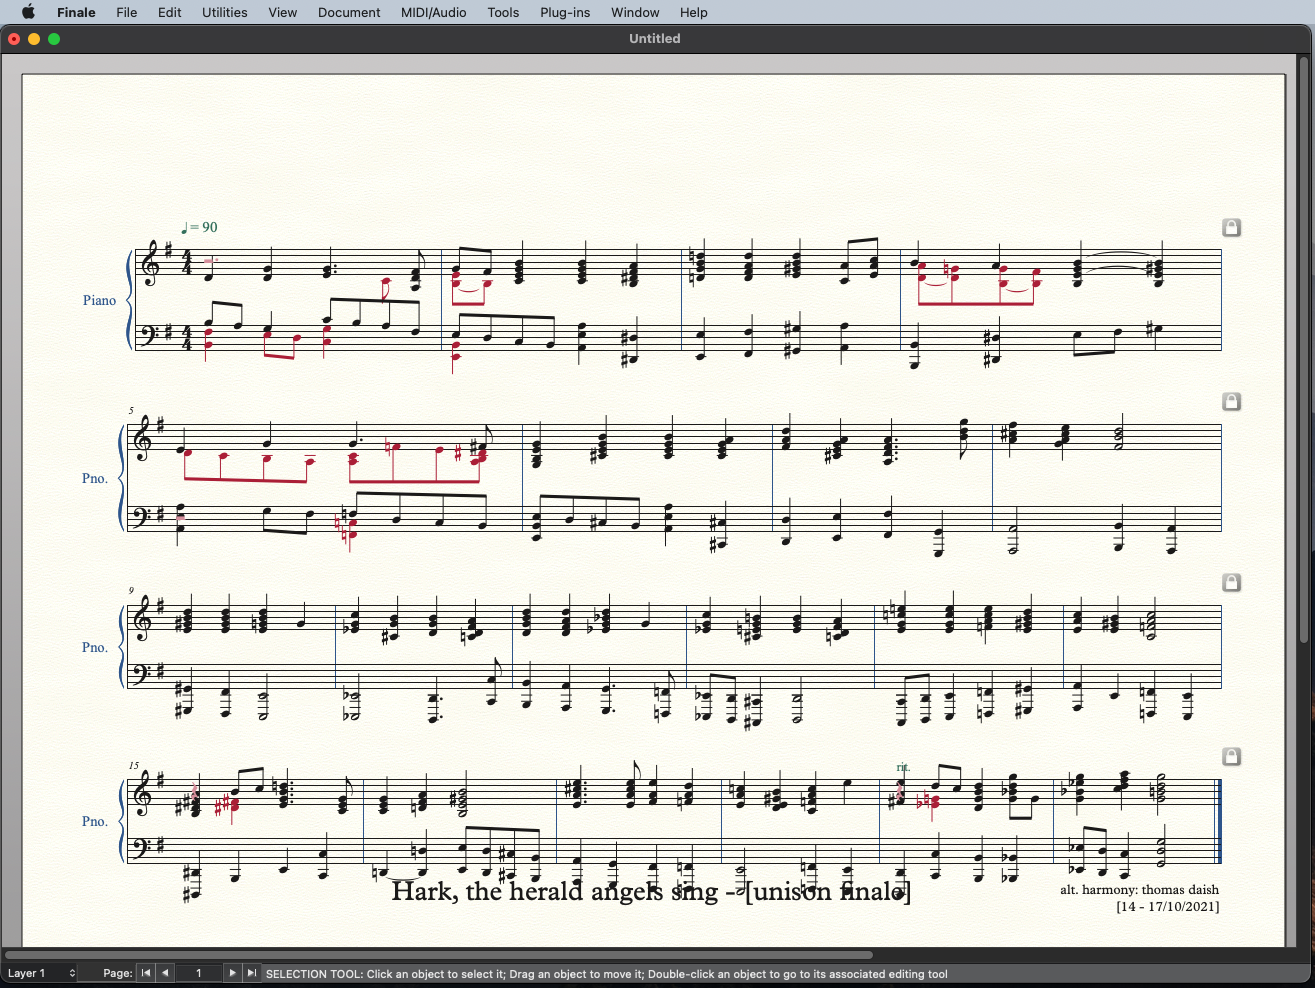The height and width of the screenshot is (988, 1315).
Task: Click the page number field
Action: pos(199,973)
